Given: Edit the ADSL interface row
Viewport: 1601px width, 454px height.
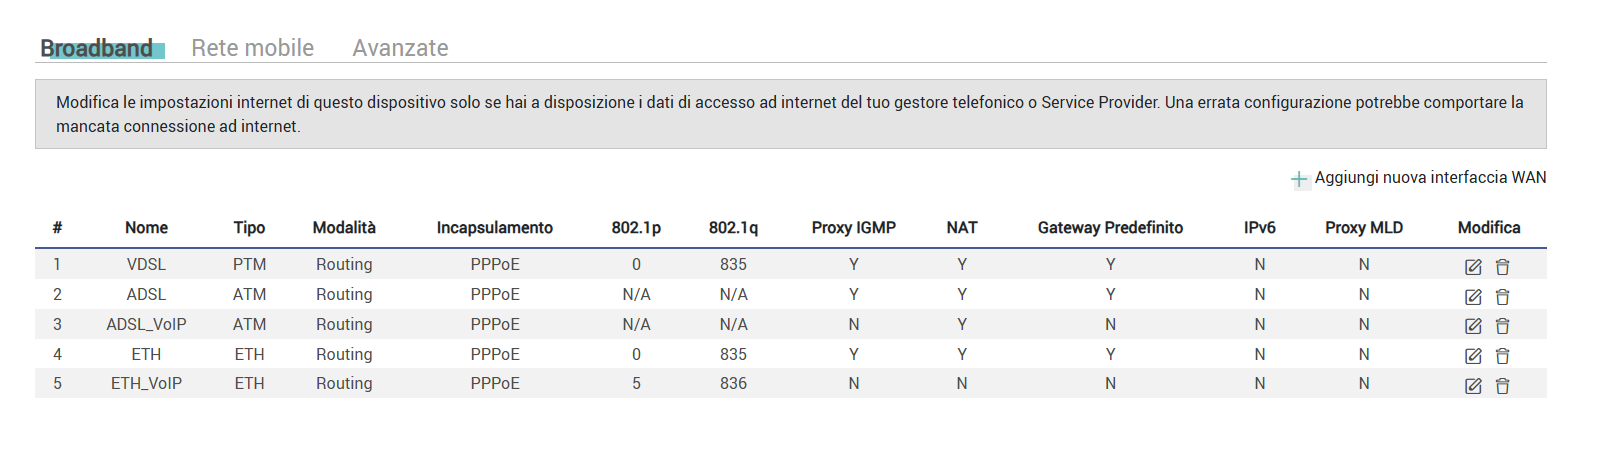Looking at the screenshot, I should tap(1473, 297).
